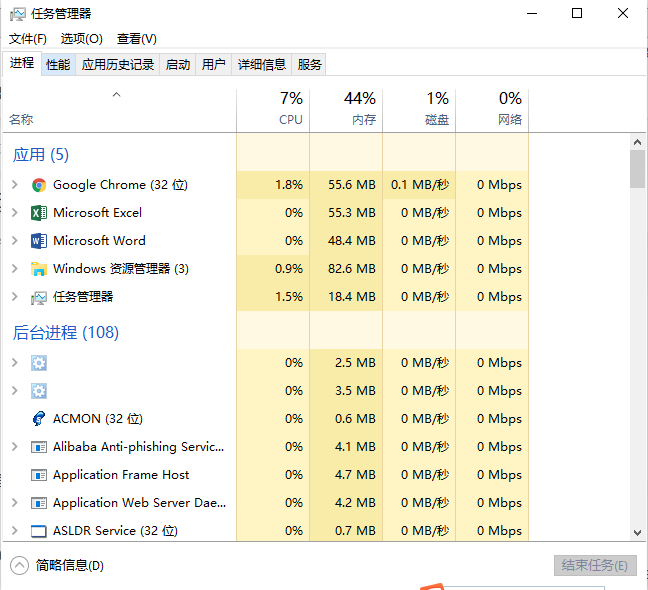Switch to the 性能 tab
The height and width of the screenshot is (590, 648).
click(58, 64)
